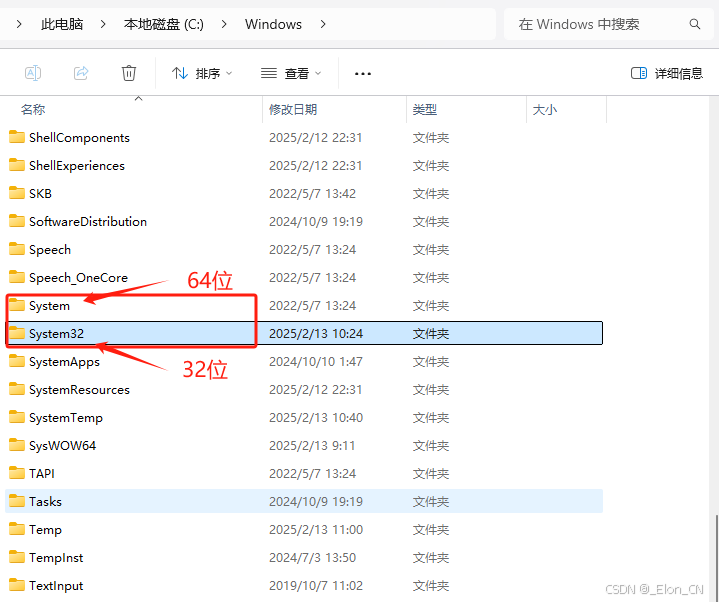
Task: Select the SystemResources folder icon
Action: (17, 389)
